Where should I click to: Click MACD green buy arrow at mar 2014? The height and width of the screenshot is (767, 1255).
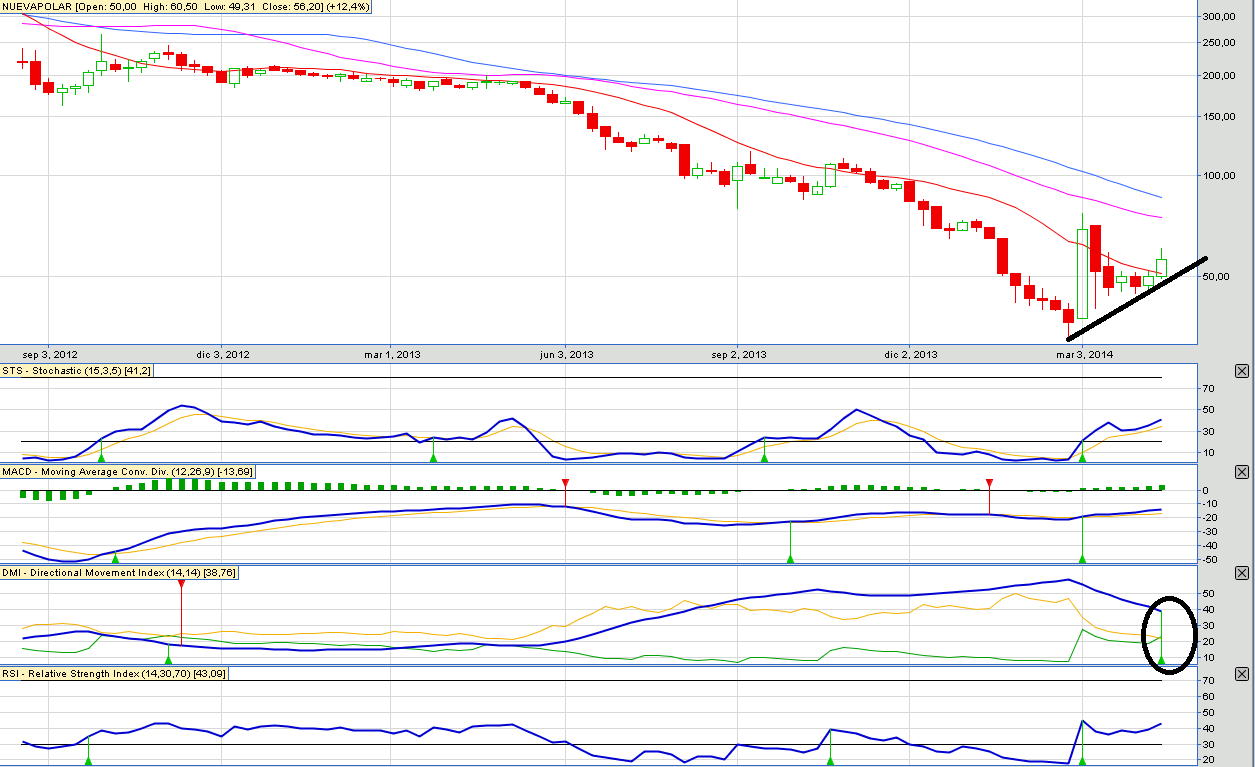[1083, 557]
